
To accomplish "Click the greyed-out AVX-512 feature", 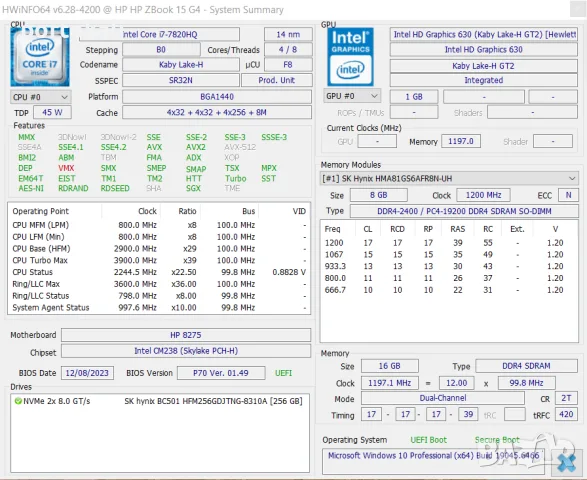I will (x=240, y=147).
